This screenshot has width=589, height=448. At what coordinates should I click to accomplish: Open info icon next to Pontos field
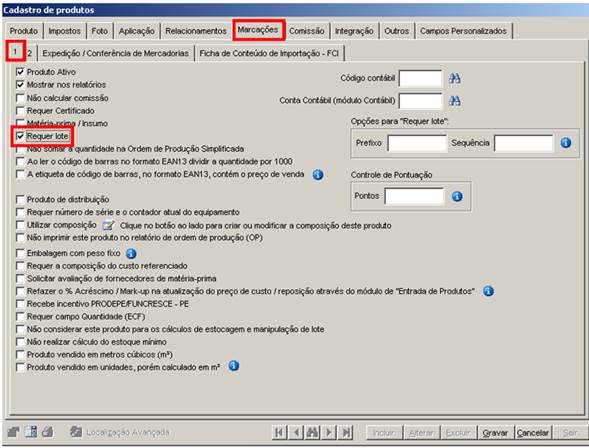(457, 196)
